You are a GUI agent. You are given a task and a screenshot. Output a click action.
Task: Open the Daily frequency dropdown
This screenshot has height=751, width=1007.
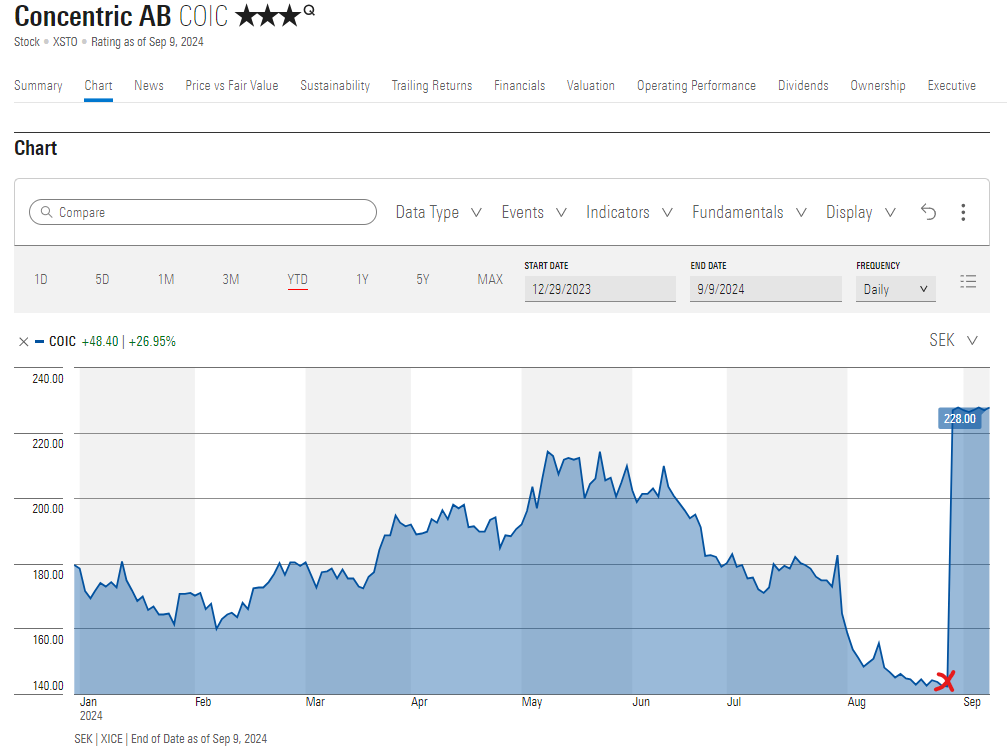click(895, 289)
